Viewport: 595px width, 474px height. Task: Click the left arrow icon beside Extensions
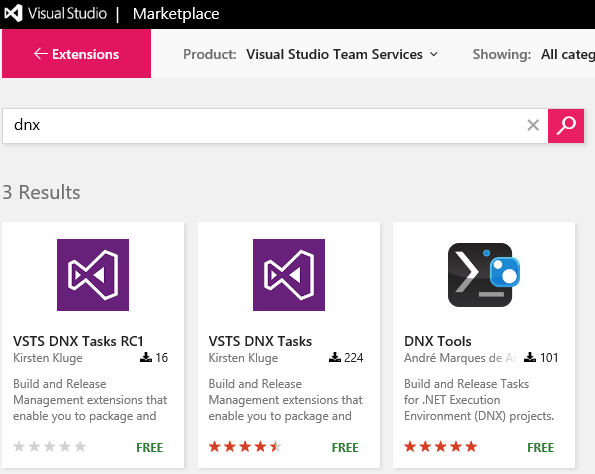tap(41, 54)
